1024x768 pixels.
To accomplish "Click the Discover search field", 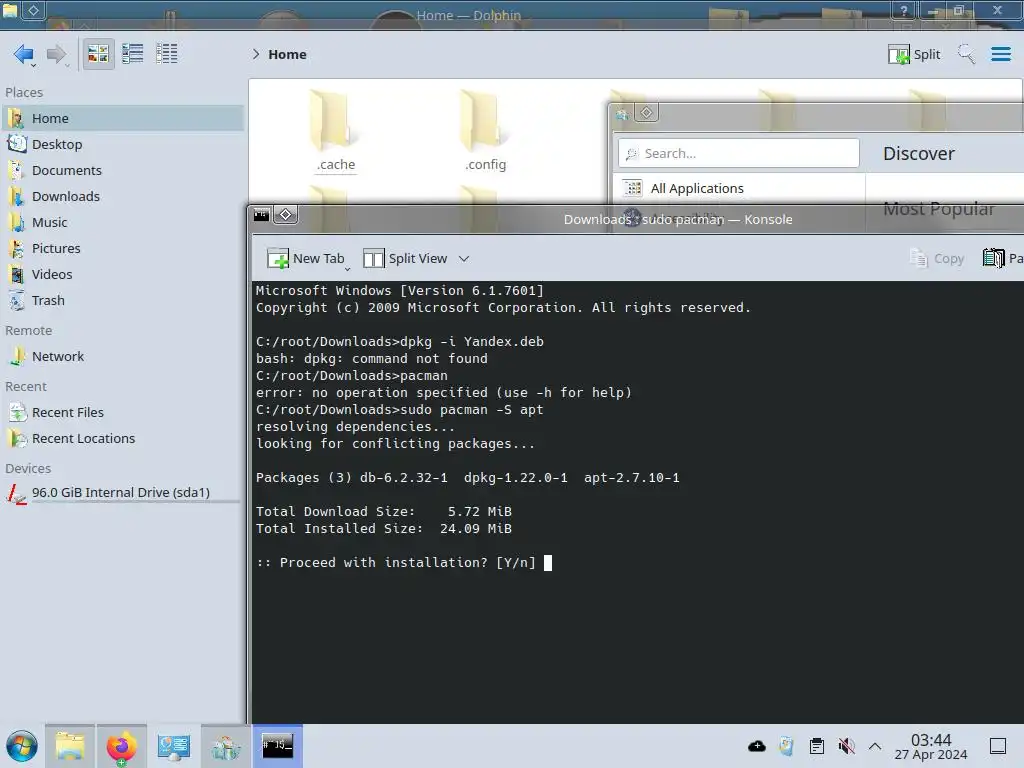I will [x=739, y=153].
